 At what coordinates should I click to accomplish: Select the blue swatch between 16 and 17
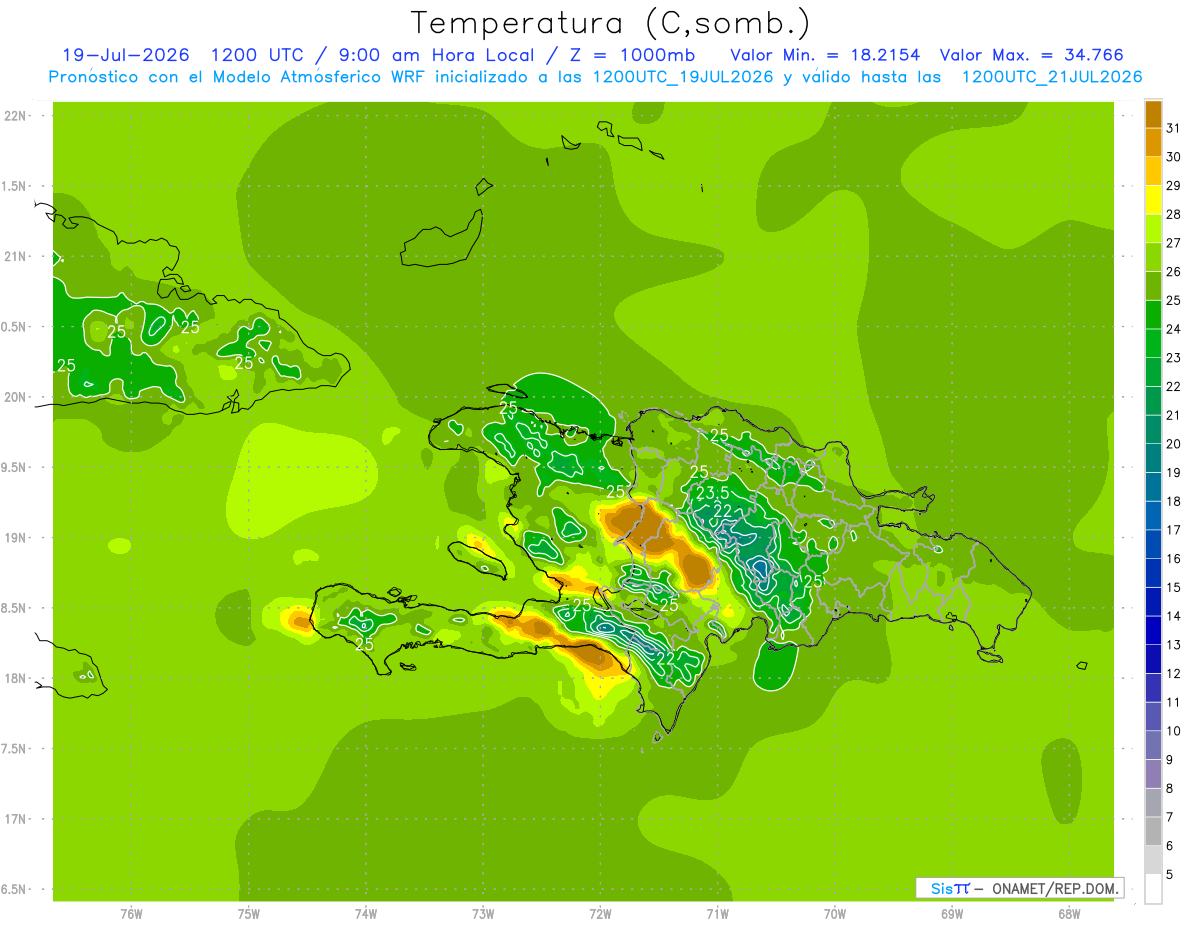(x=1153, y=545)
